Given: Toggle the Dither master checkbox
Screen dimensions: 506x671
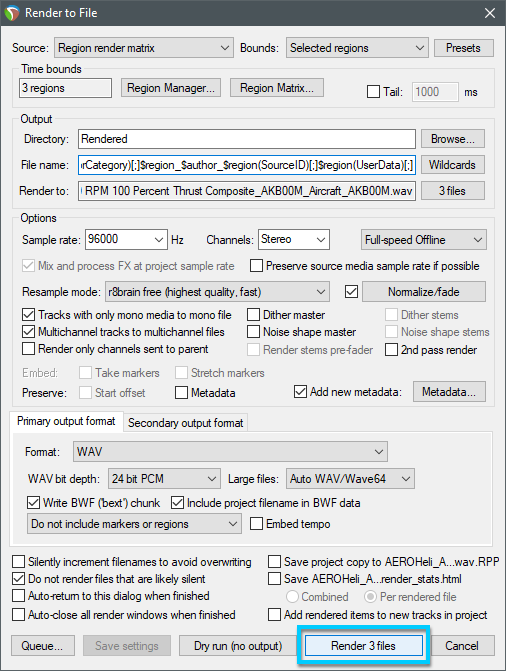Looking at the screenshot, I should (253, 315).
